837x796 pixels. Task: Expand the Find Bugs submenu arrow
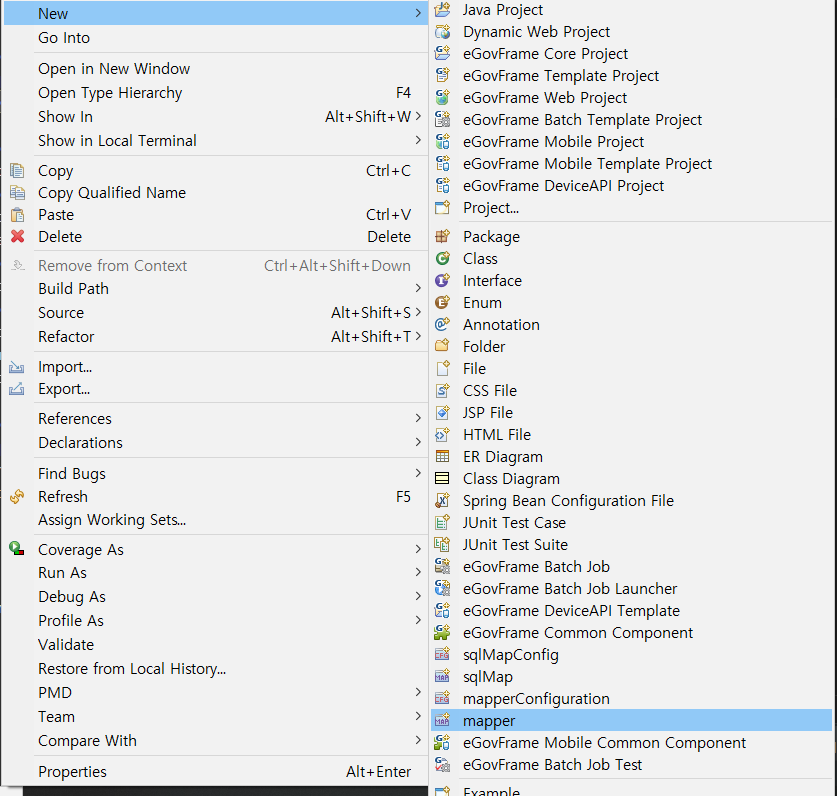click(x=418, y=473)
